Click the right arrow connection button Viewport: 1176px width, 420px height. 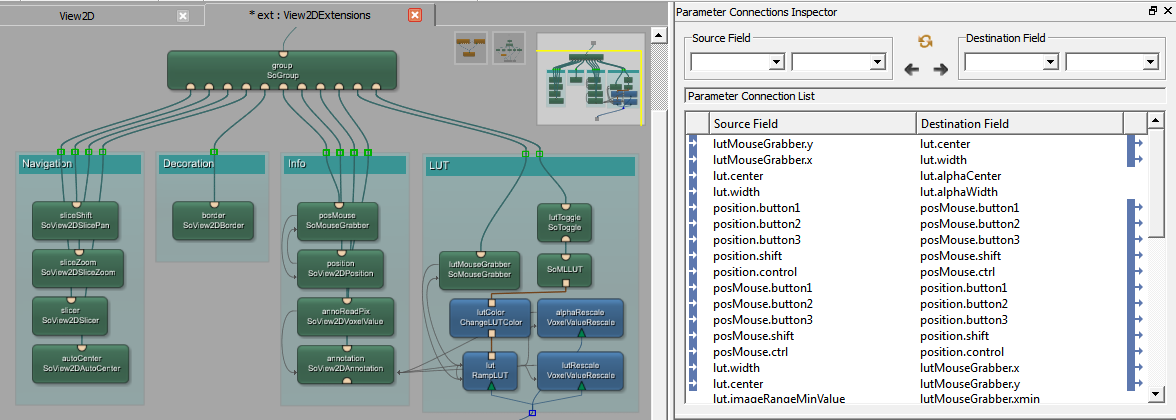(x=940, y=69)
